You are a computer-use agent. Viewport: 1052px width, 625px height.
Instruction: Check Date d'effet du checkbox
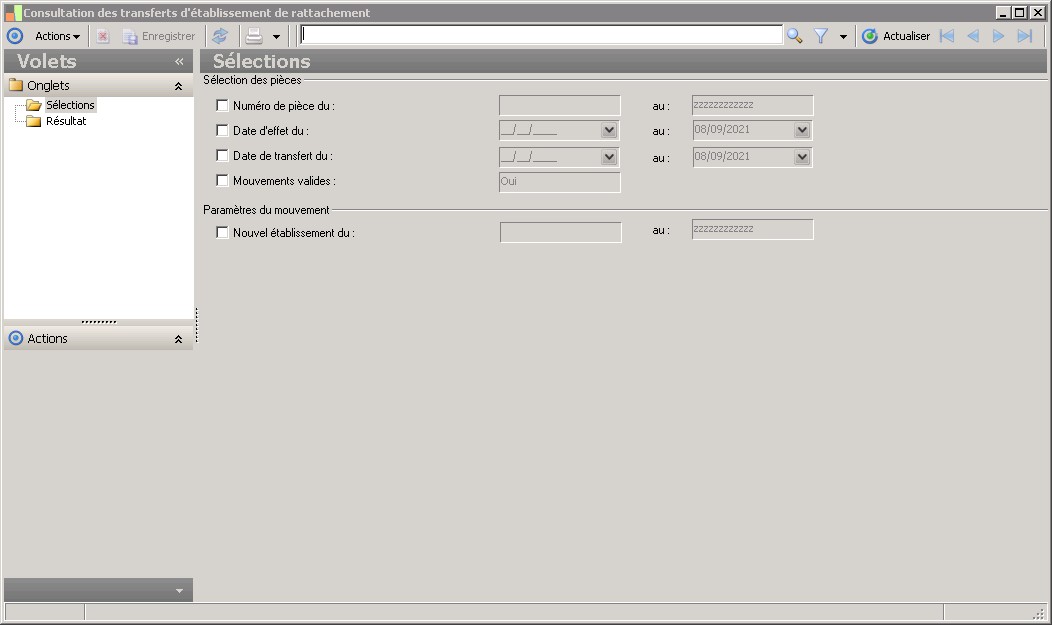click(x=222, y=130)
